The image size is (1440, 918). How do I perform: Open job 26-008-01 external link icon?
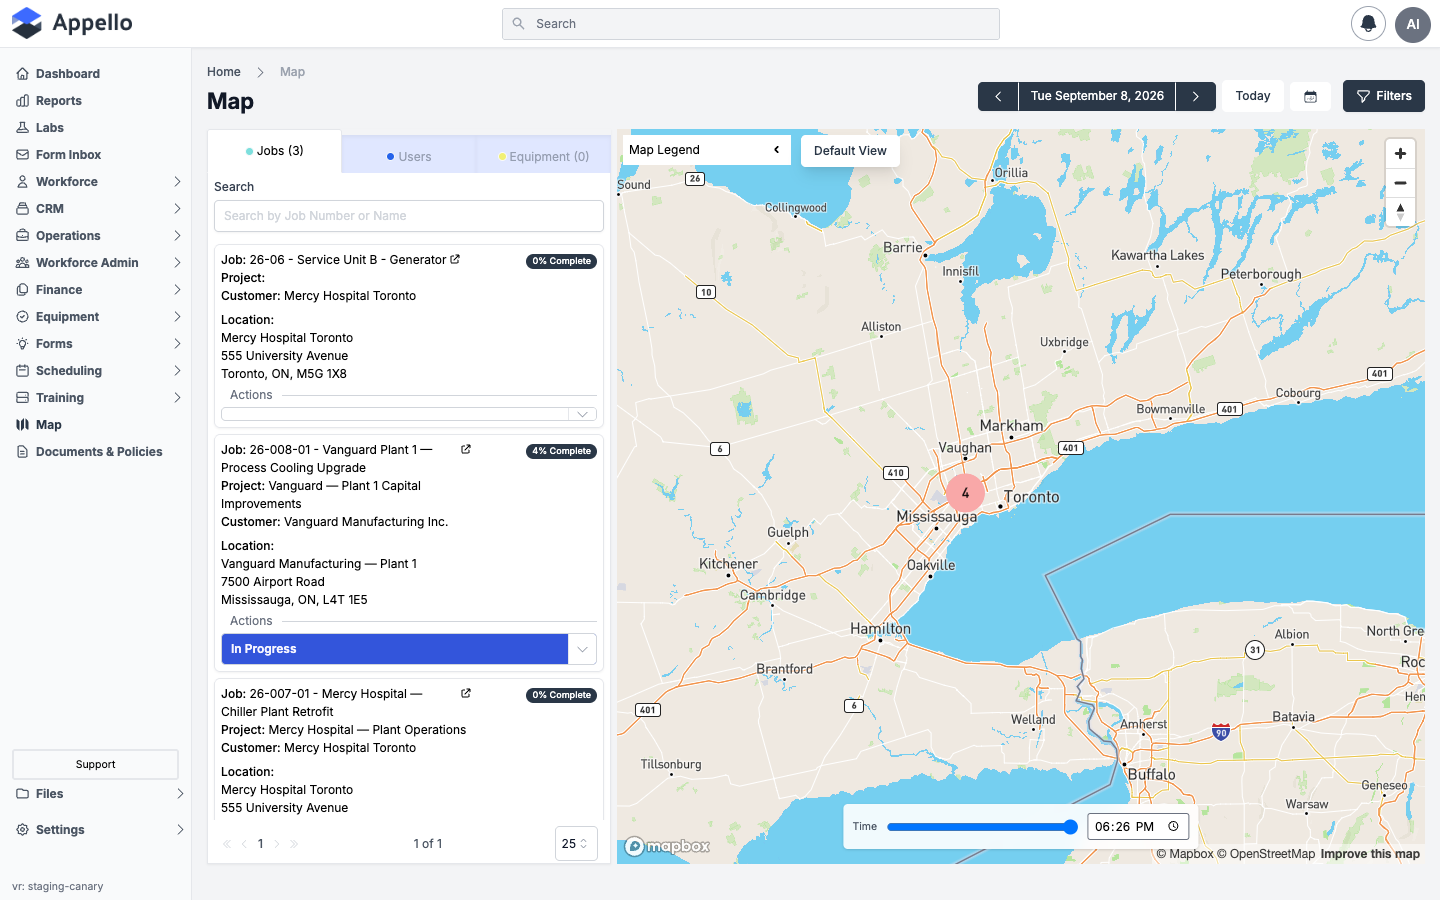(x=466, y=450)
